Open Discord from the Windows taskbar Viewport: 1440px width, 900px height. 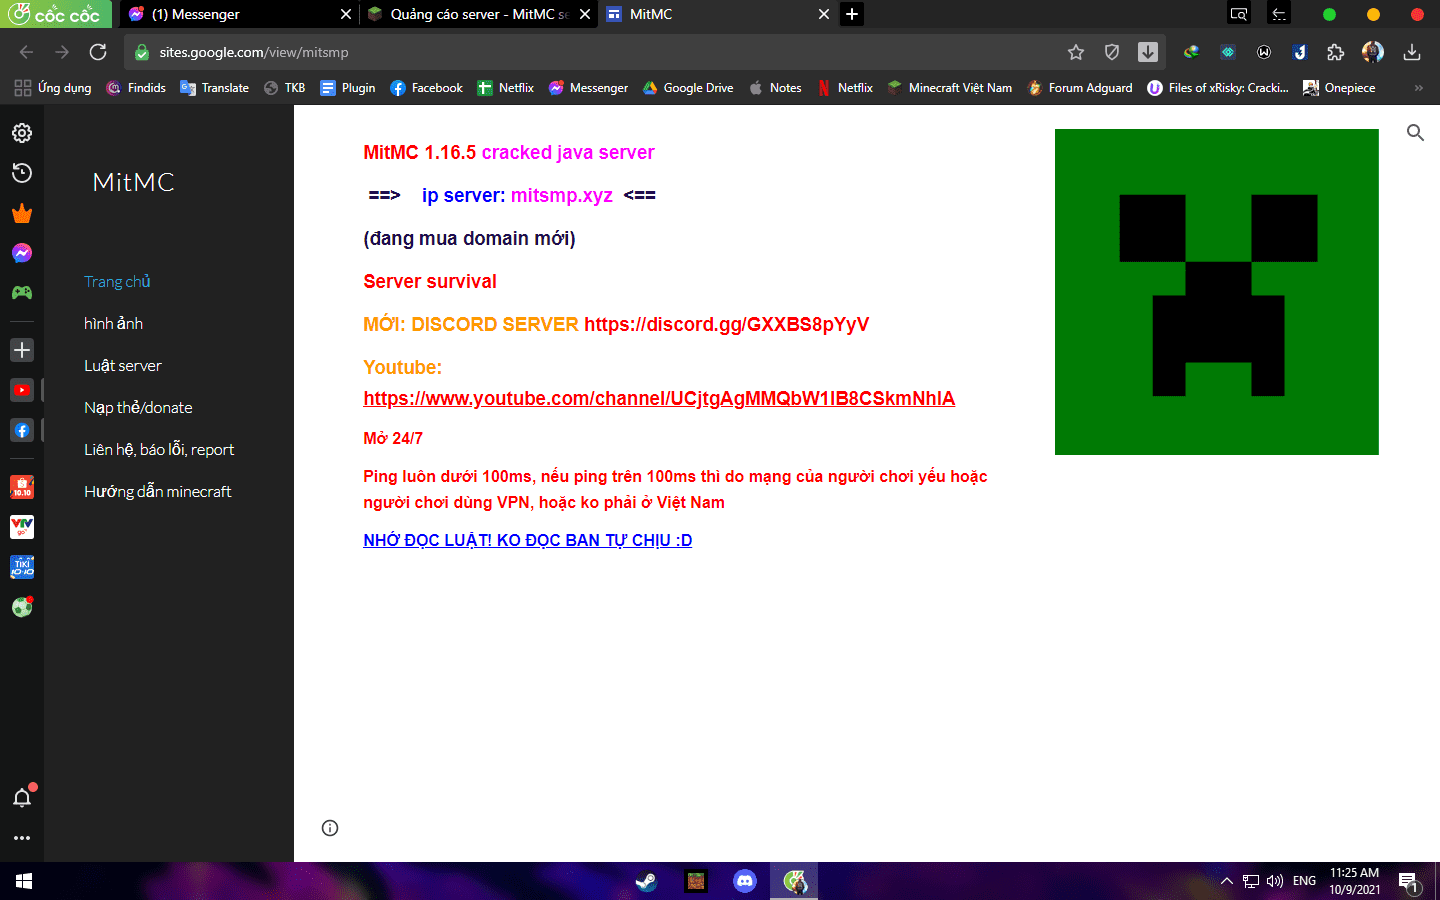[744, 881]
